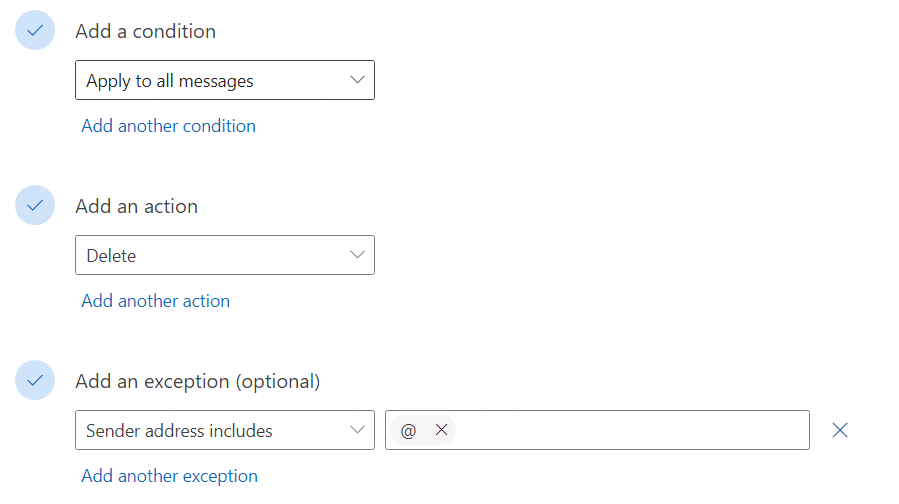Click chevron arrow in the Delete action box
The image size is (899, 504).
[x=357, y=255]
